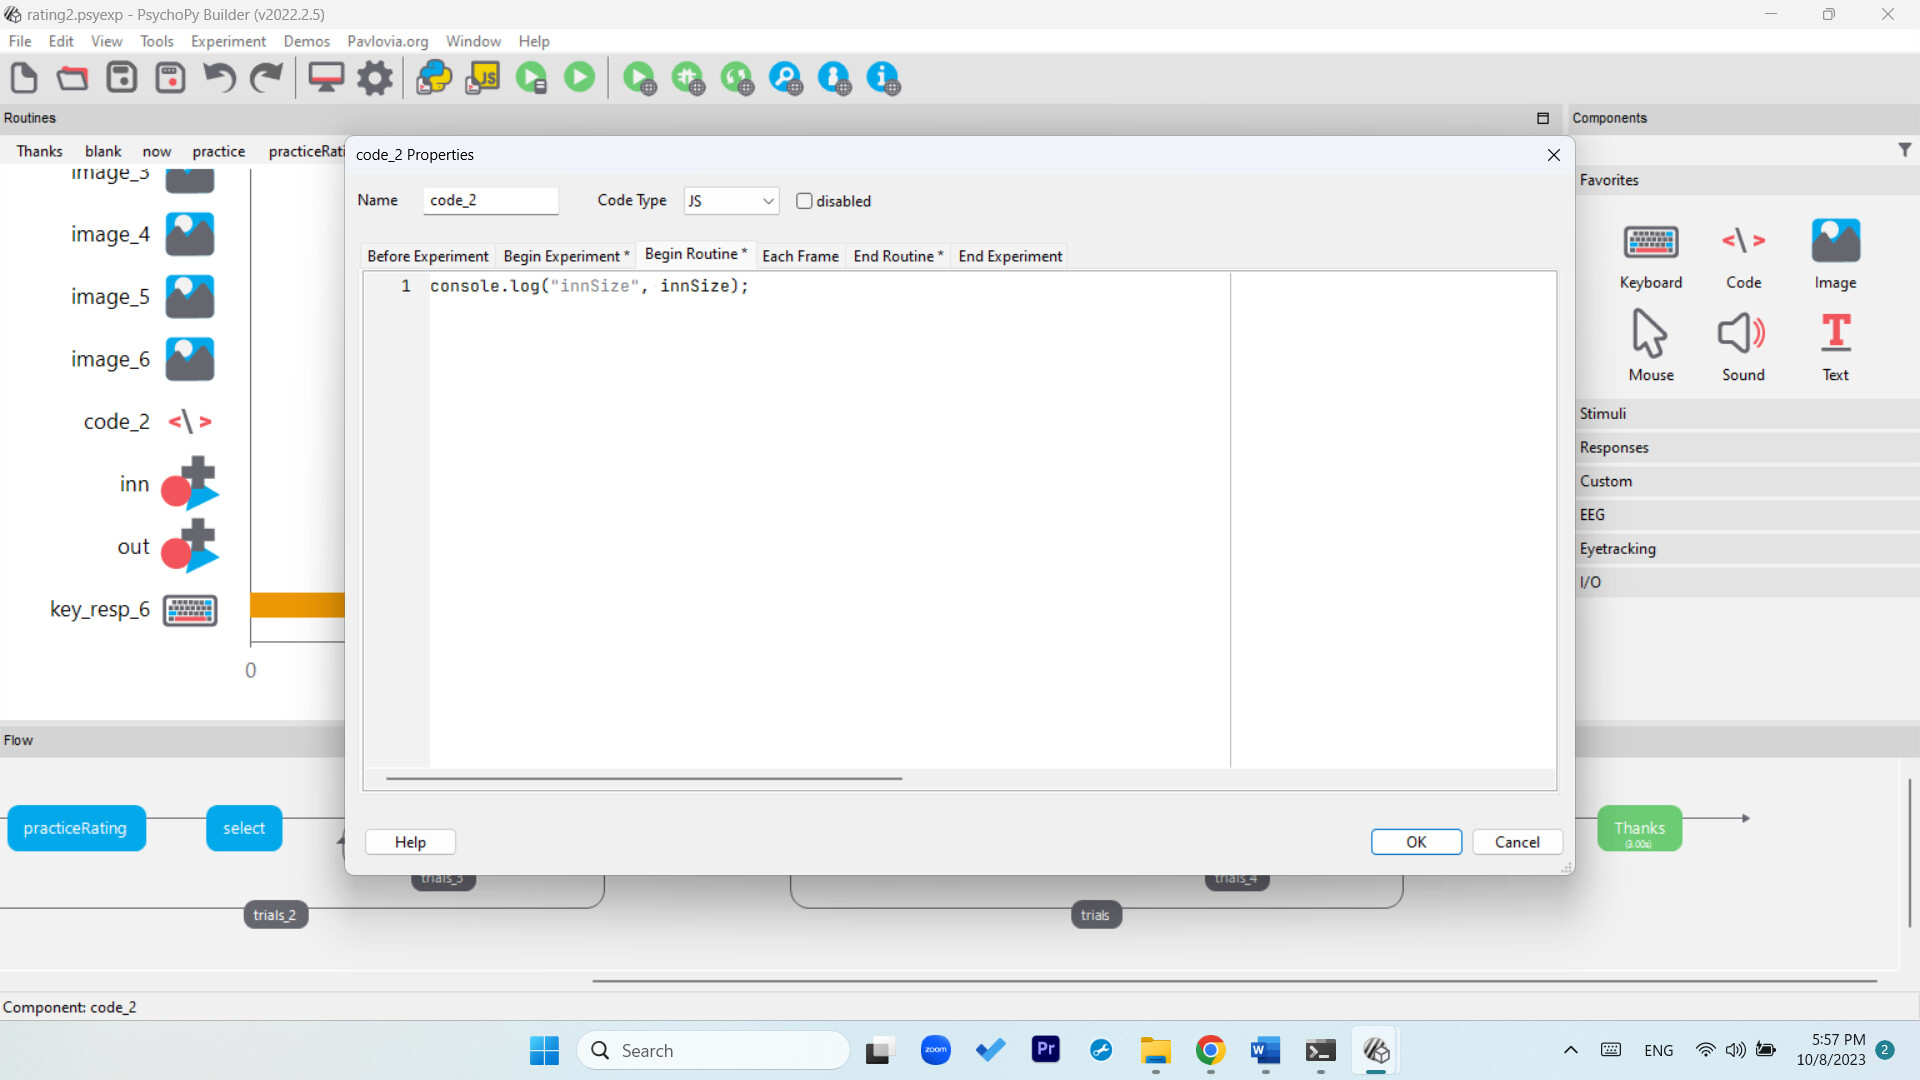Viewport: 1920px width, 1080px height.
Task: Click the OK button
Action: click(1415, 842)
